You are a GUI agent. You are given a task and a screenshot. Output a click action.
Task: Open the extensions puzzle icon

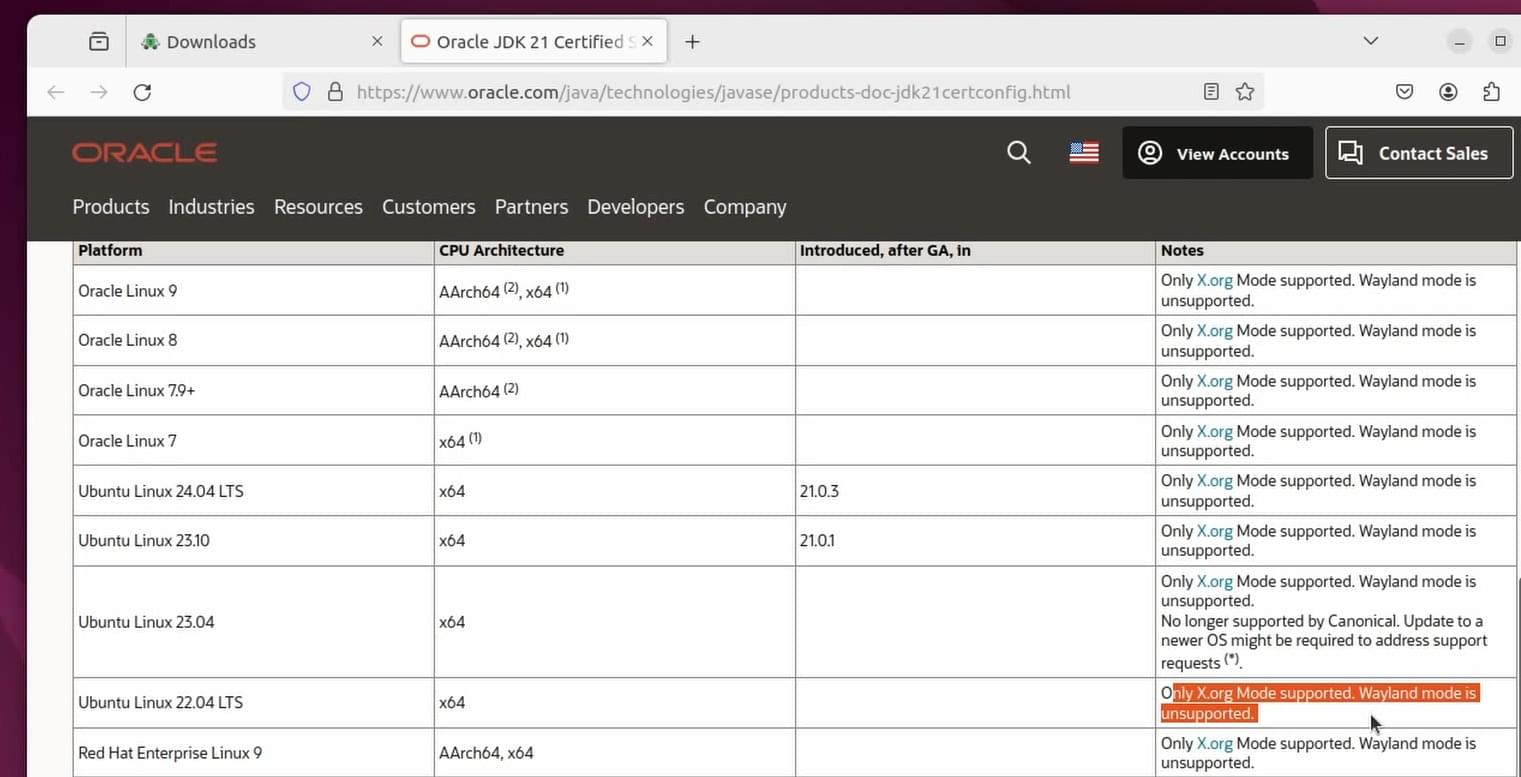point(1491,92)
